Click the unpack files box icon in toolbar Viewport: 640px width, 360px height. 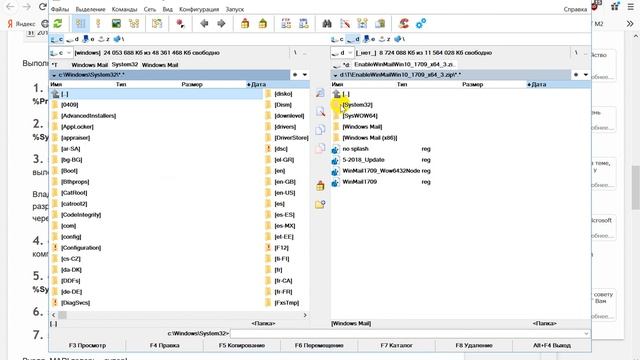coord(263,24)
